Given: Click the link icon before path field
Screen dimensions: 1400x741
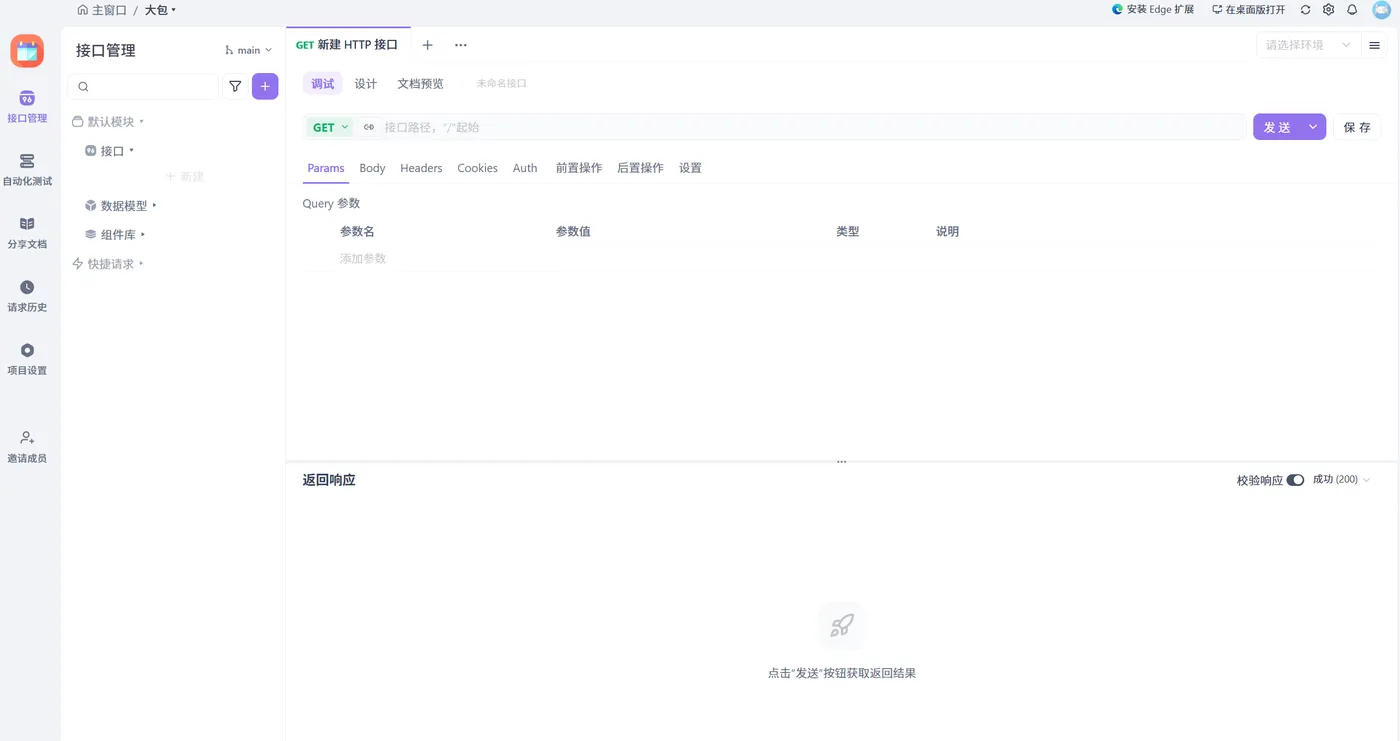Looking at the screenshot, I should [x=369, y=127].
